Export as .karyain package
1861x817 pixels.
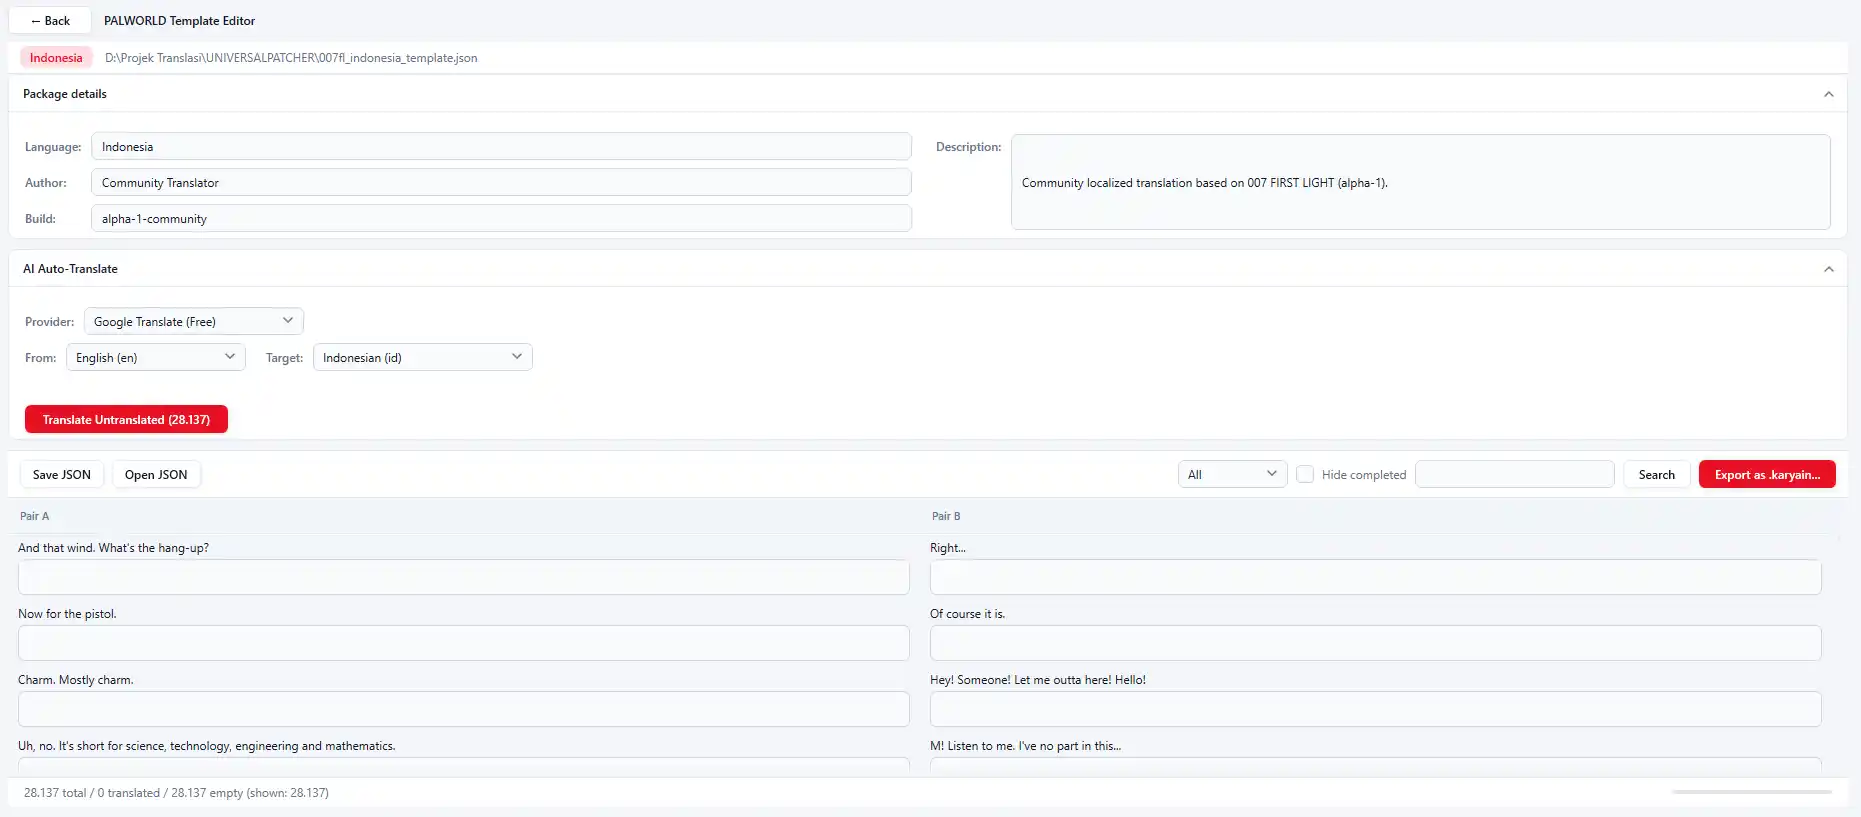(x=1767, y=475)
